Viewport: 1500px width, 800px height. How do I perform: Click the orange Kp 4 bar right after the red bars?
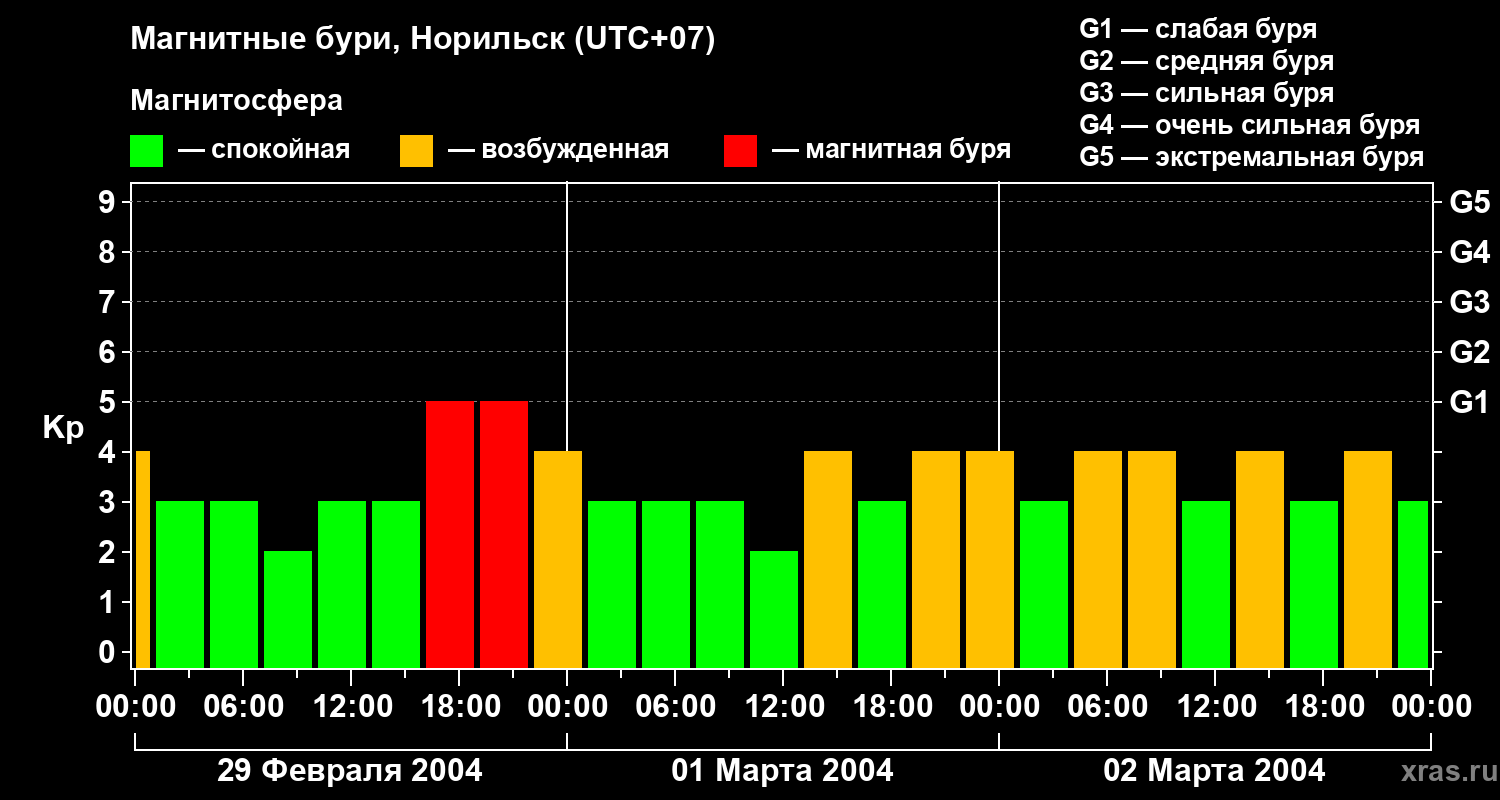click(x=558, y=559)
